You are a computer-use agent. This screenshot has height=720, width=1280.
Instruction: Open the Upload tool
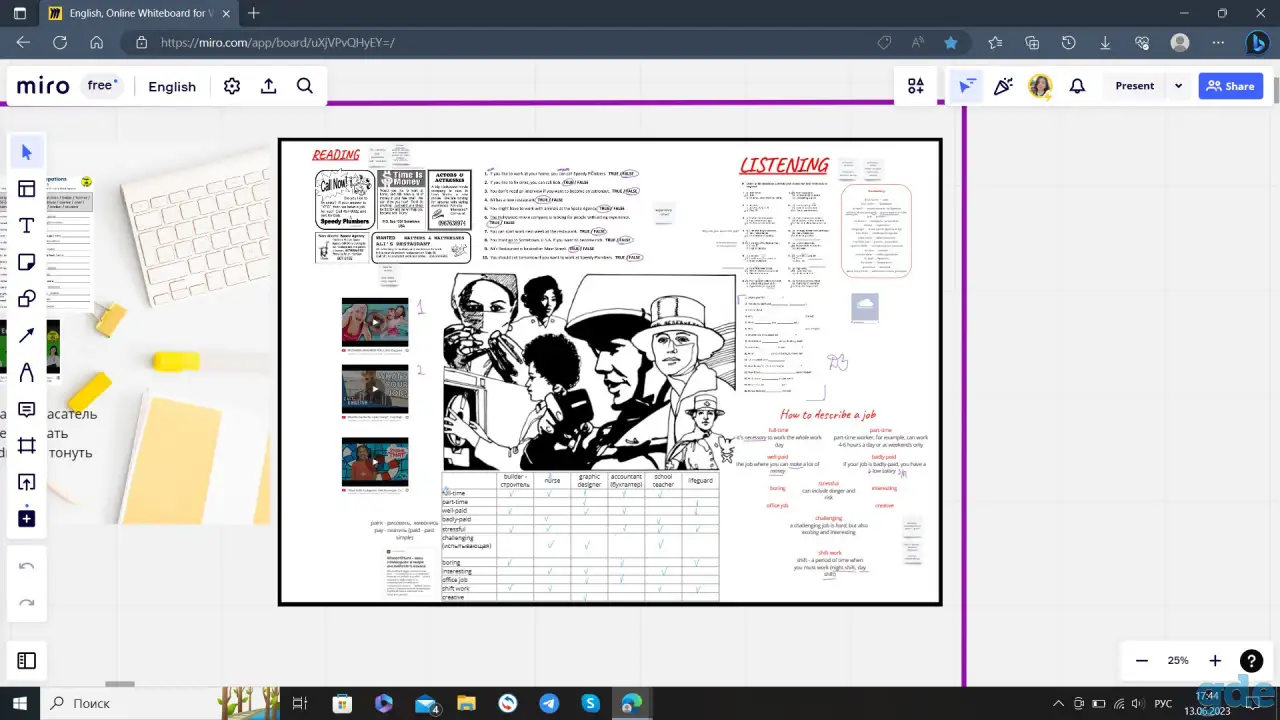[x=27, y=483]
